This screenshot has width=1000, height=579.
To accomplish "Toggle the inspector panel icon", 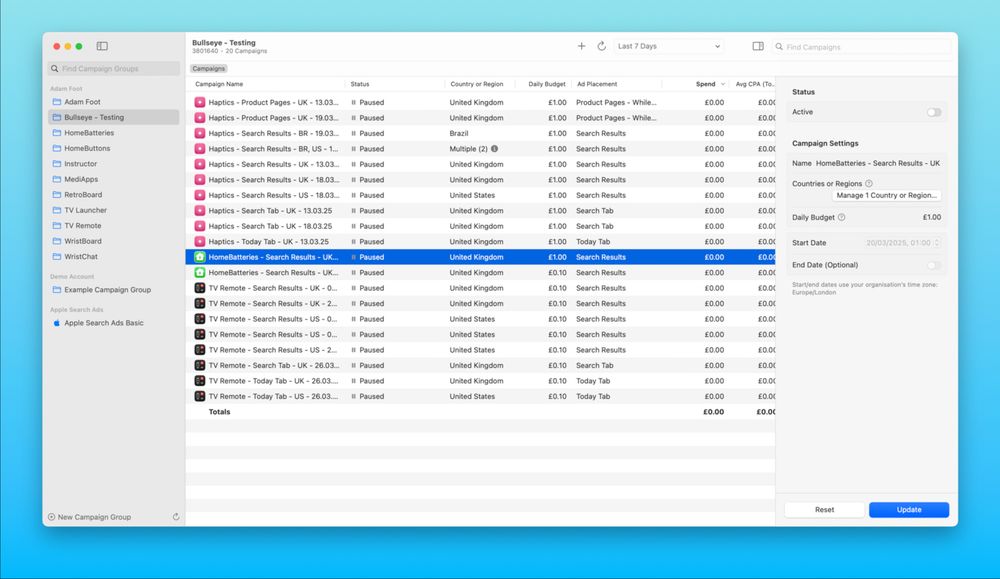I will (x=758, y=46).
